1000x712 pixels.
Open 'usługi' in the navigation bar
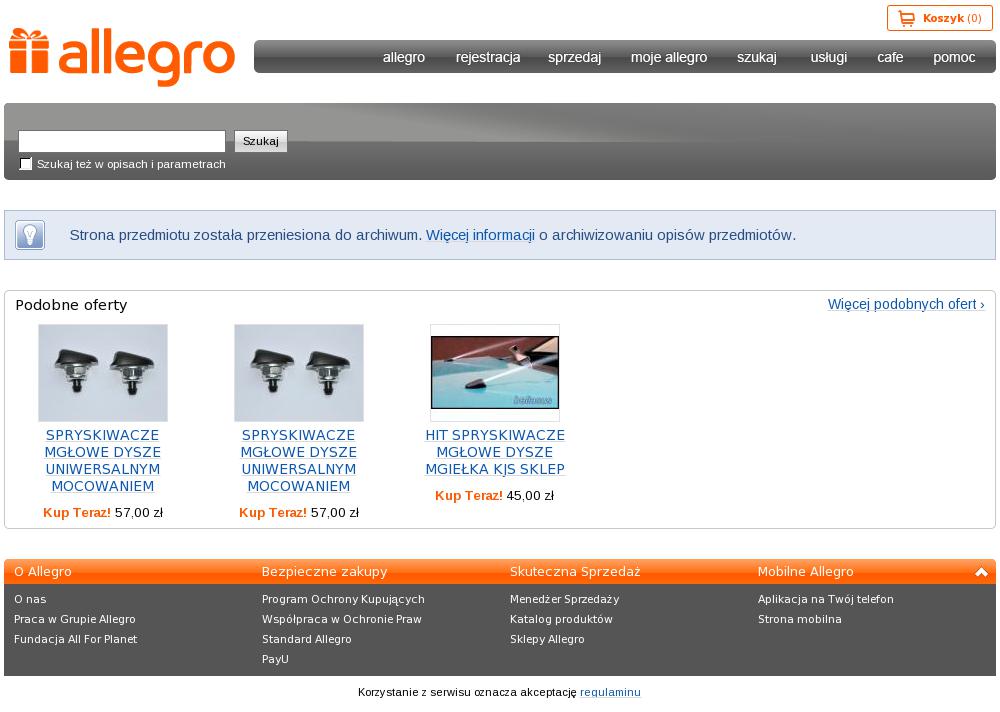tap(828, 57)
